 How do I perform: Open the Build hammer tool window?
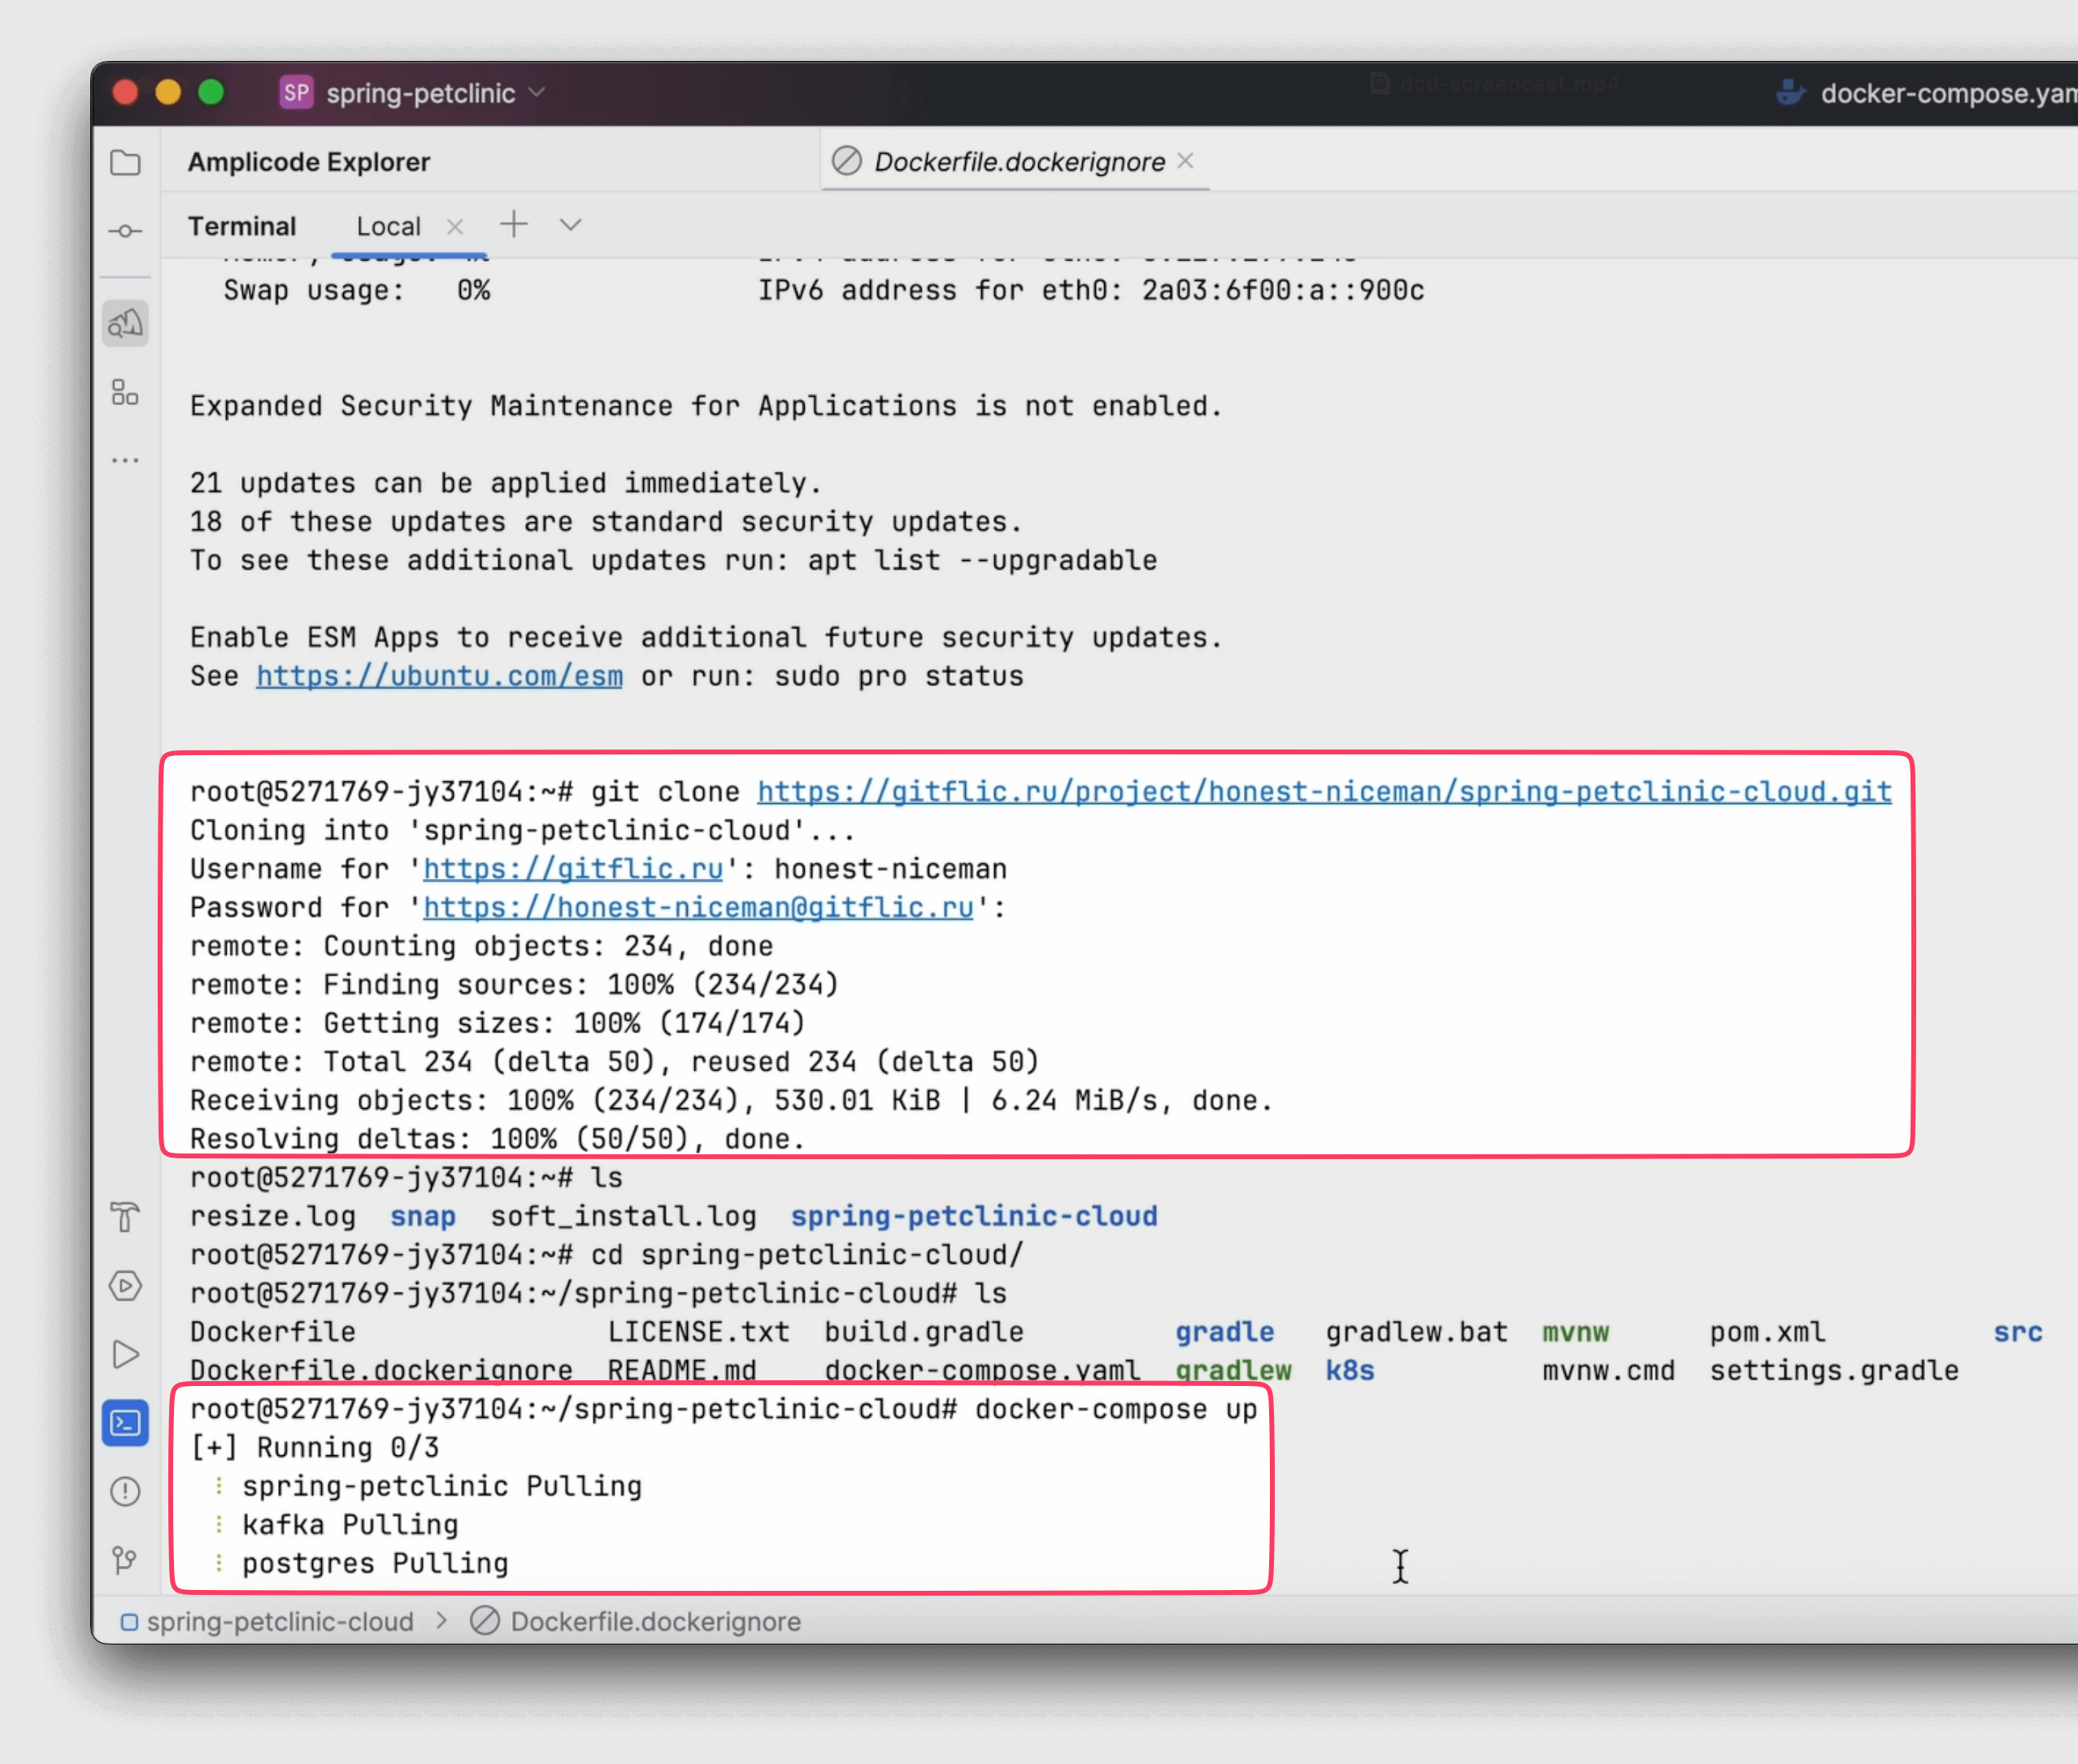pyautogui.click(x=125, y=1217)
